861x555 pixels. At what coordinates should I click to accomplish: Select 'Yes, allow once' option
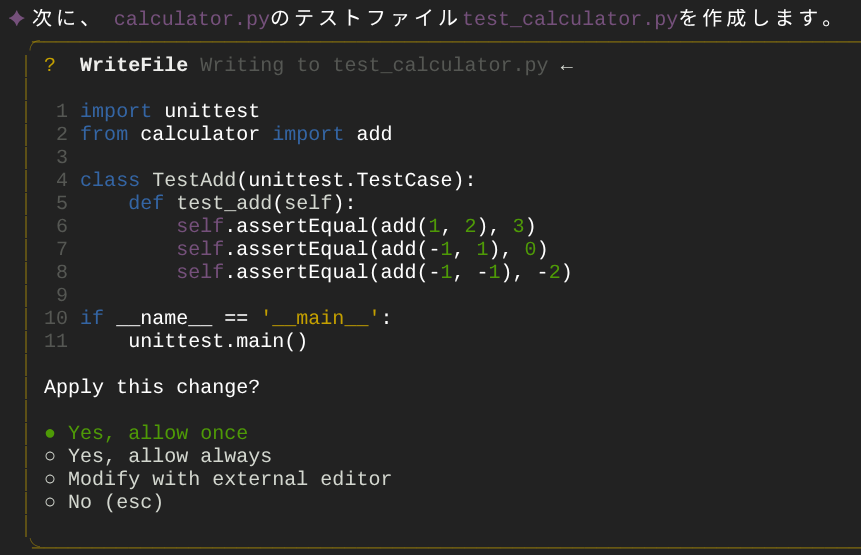(147, 433)
